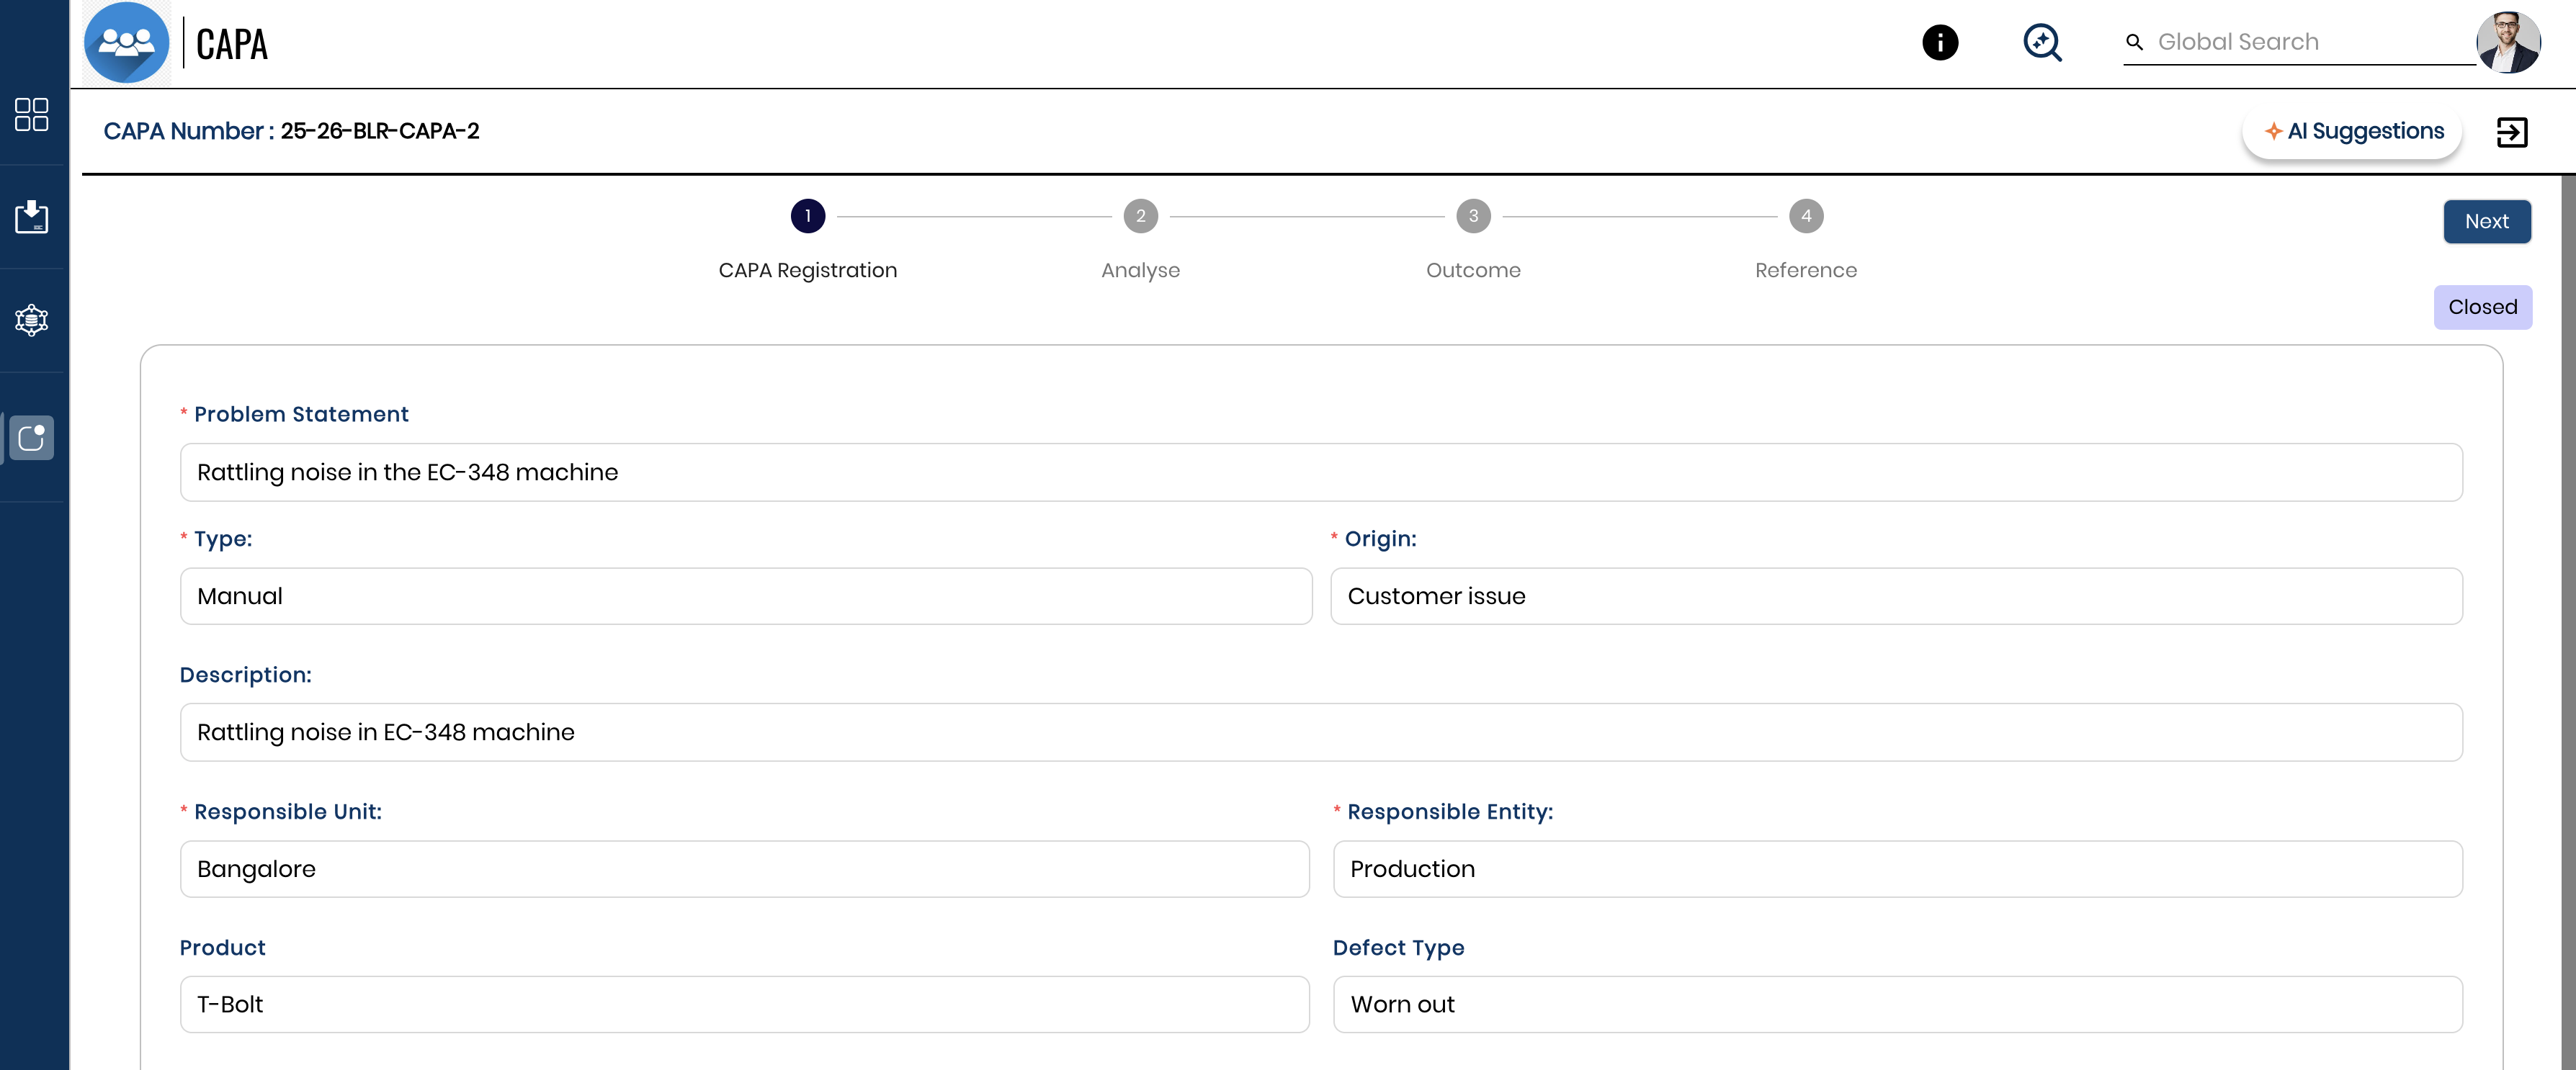Open the AI-powered search magnifier icon
The height and width of the screenshot is (1070, 2576).
coord(2042,43)
